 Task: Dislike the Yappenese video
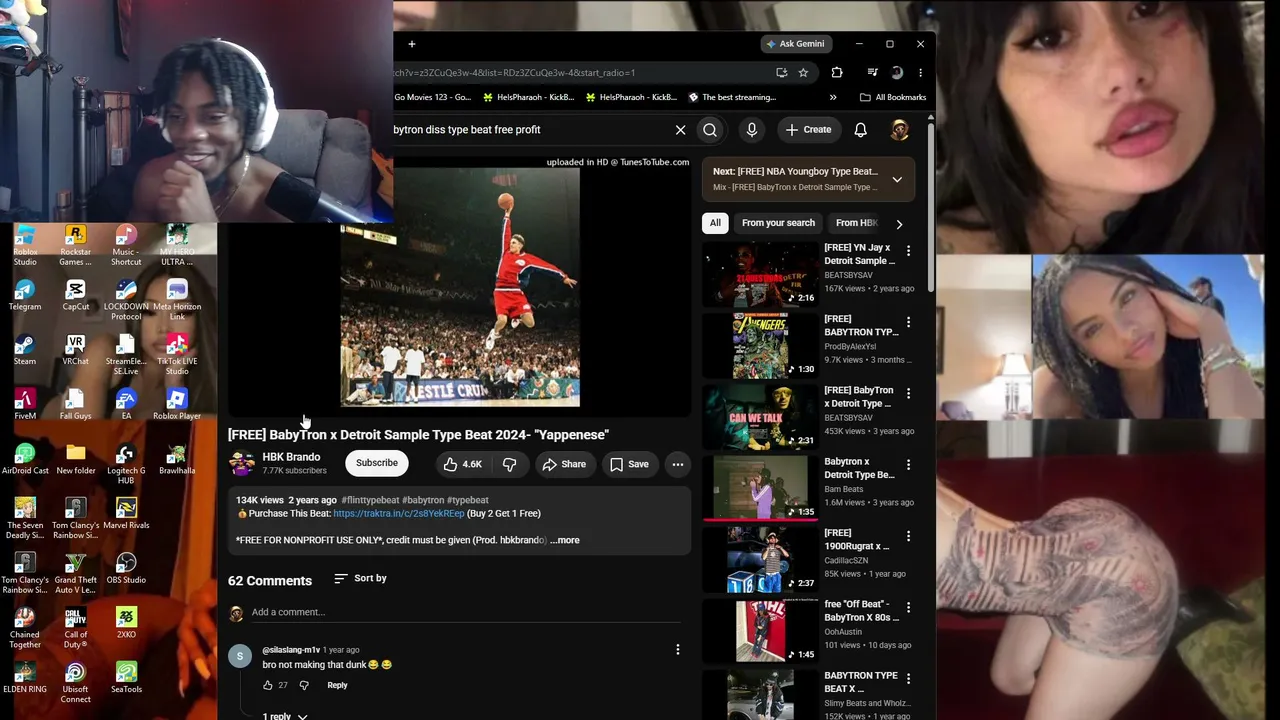click(509, 464)
